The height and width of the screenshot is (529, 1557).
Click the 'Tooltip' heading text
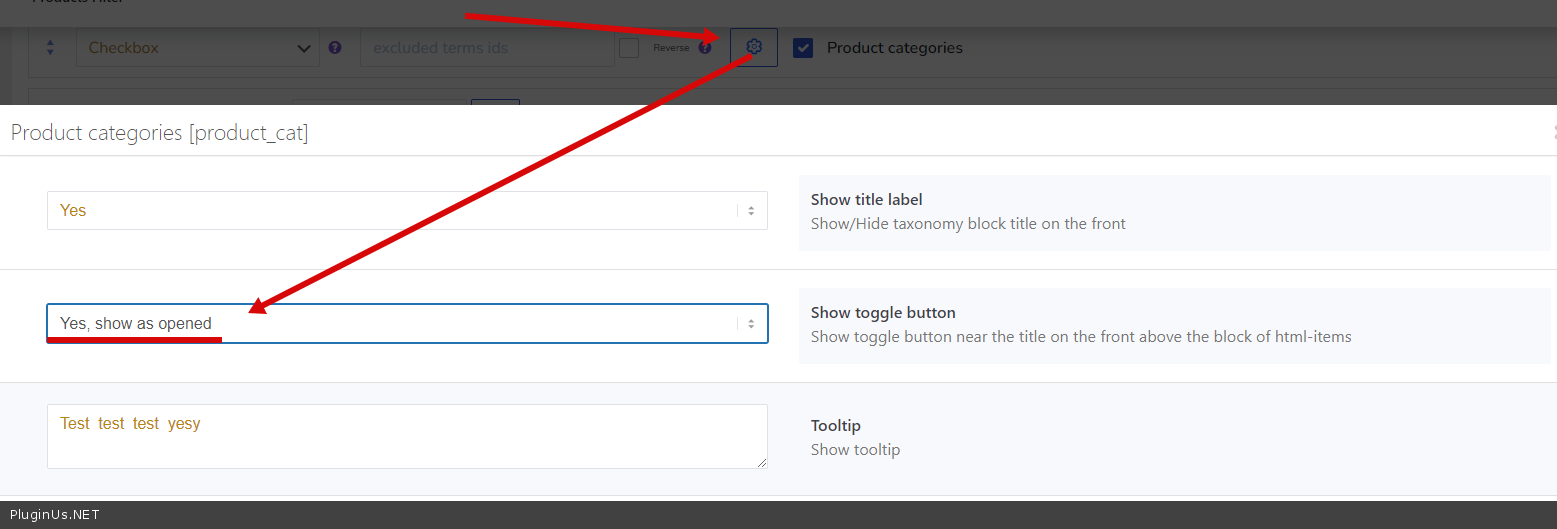pos(835,426)
